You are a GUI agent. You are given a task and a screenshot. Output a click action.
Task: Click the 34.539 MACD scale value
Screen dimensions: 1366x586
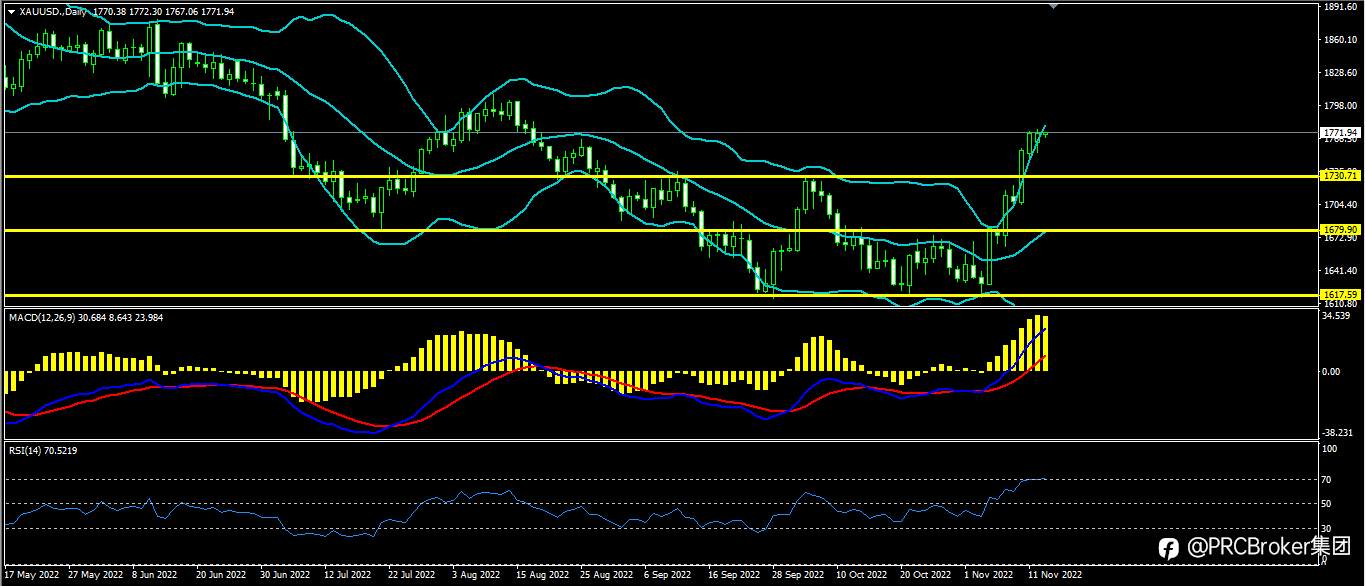coord(1337,316)
